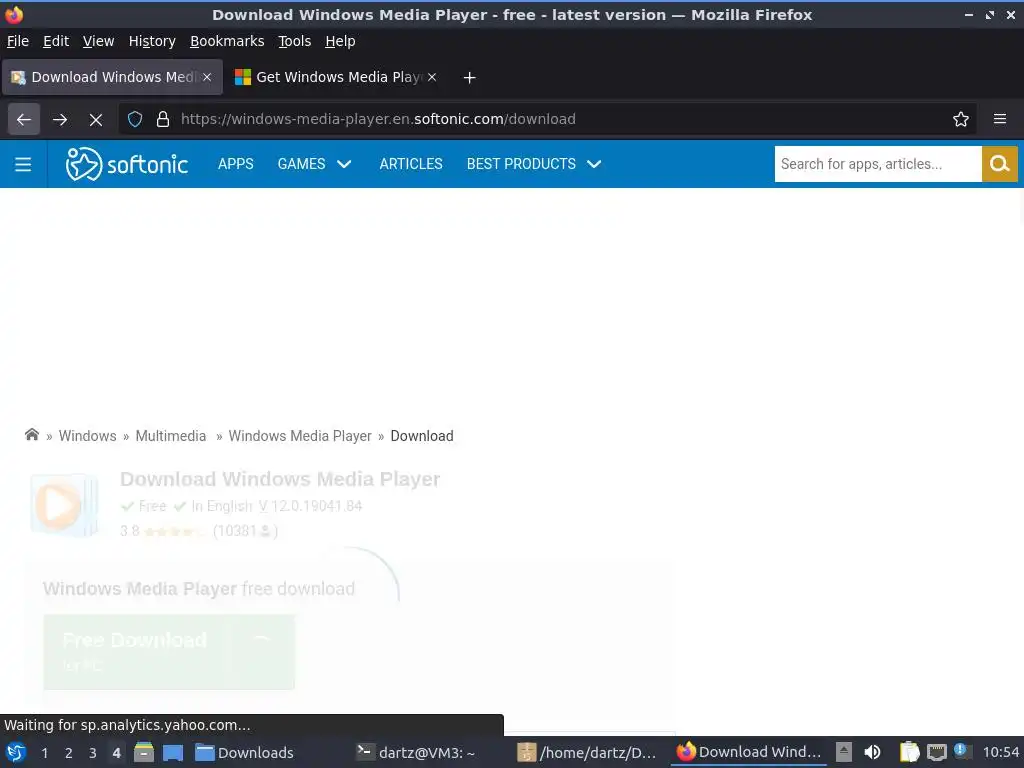Image resolution: width=1024 pixels, height=768 pixels.
Task: Open the Firefox hamburger application menu
Action: click(1000, 120)
